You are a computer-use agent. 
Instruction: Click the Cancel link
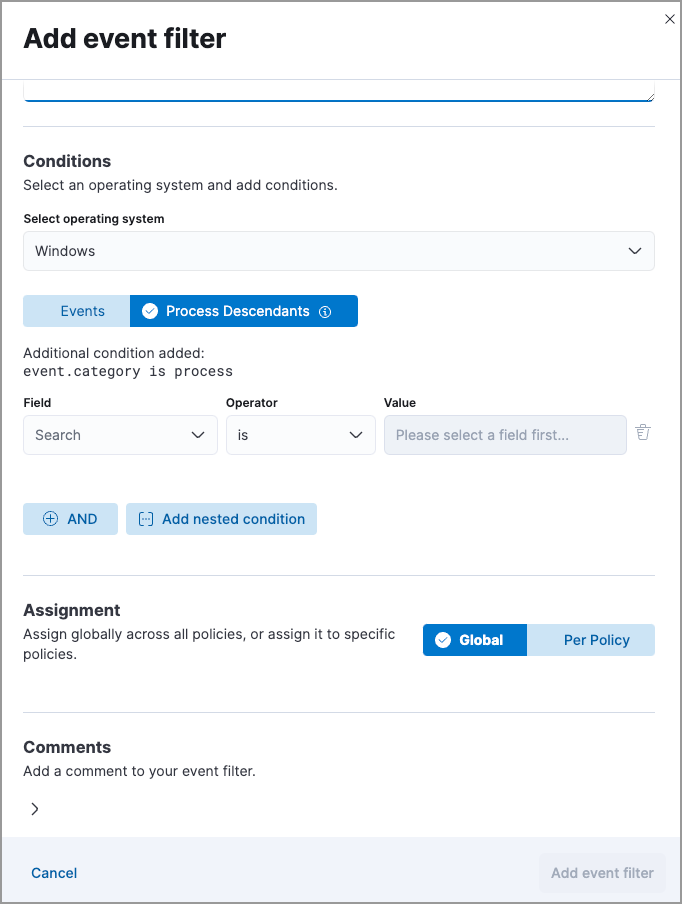pos(53,872)
